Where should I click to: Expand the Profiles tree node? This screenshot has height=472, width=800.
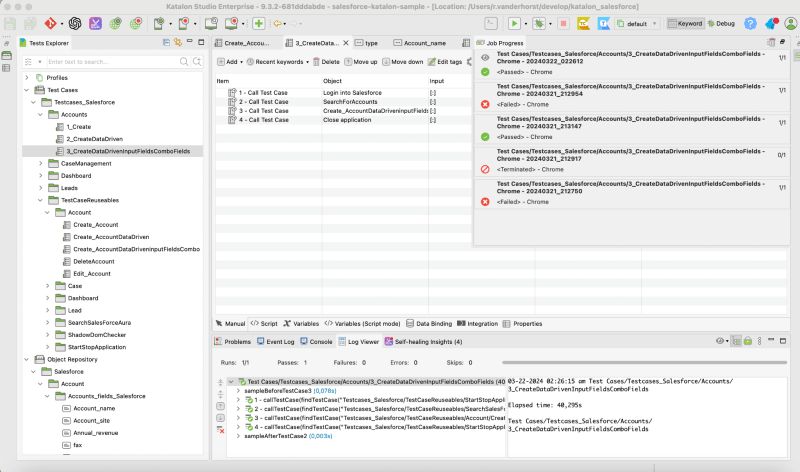pos(27,78)
